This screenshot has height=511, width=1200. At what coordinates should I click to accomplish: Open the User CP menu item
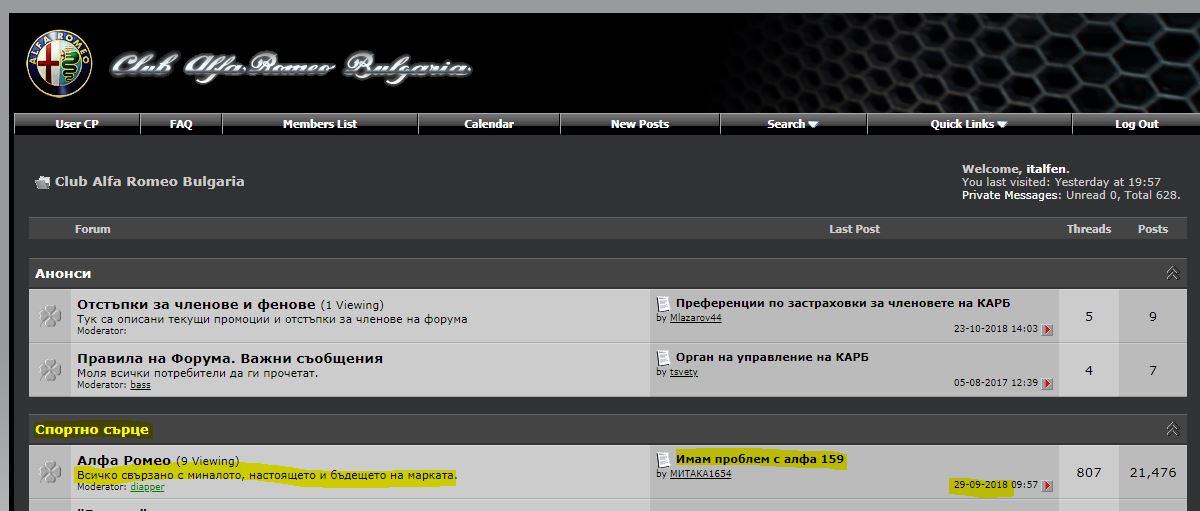(77, 124)
